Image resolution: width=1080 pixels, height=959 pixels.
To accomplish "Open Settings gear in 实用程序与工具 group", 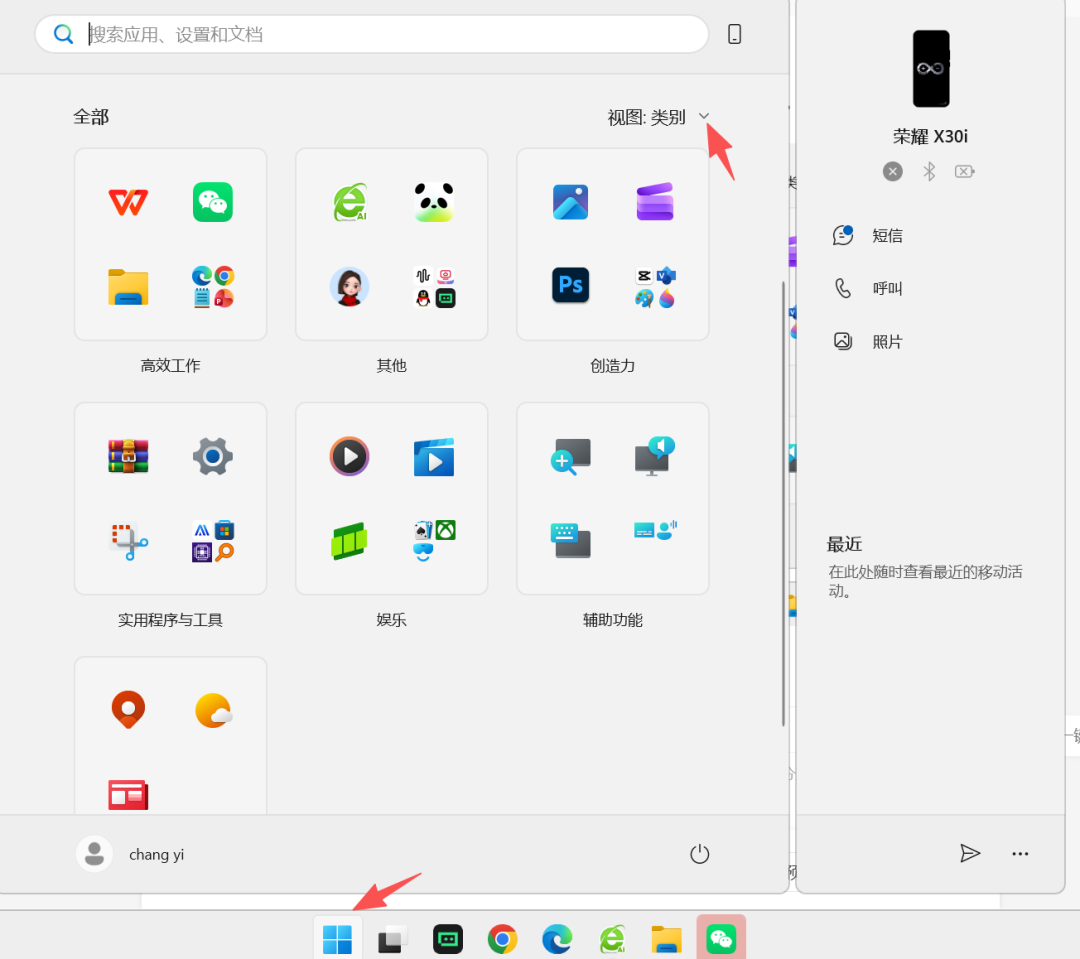I will [x=213, y=457].
